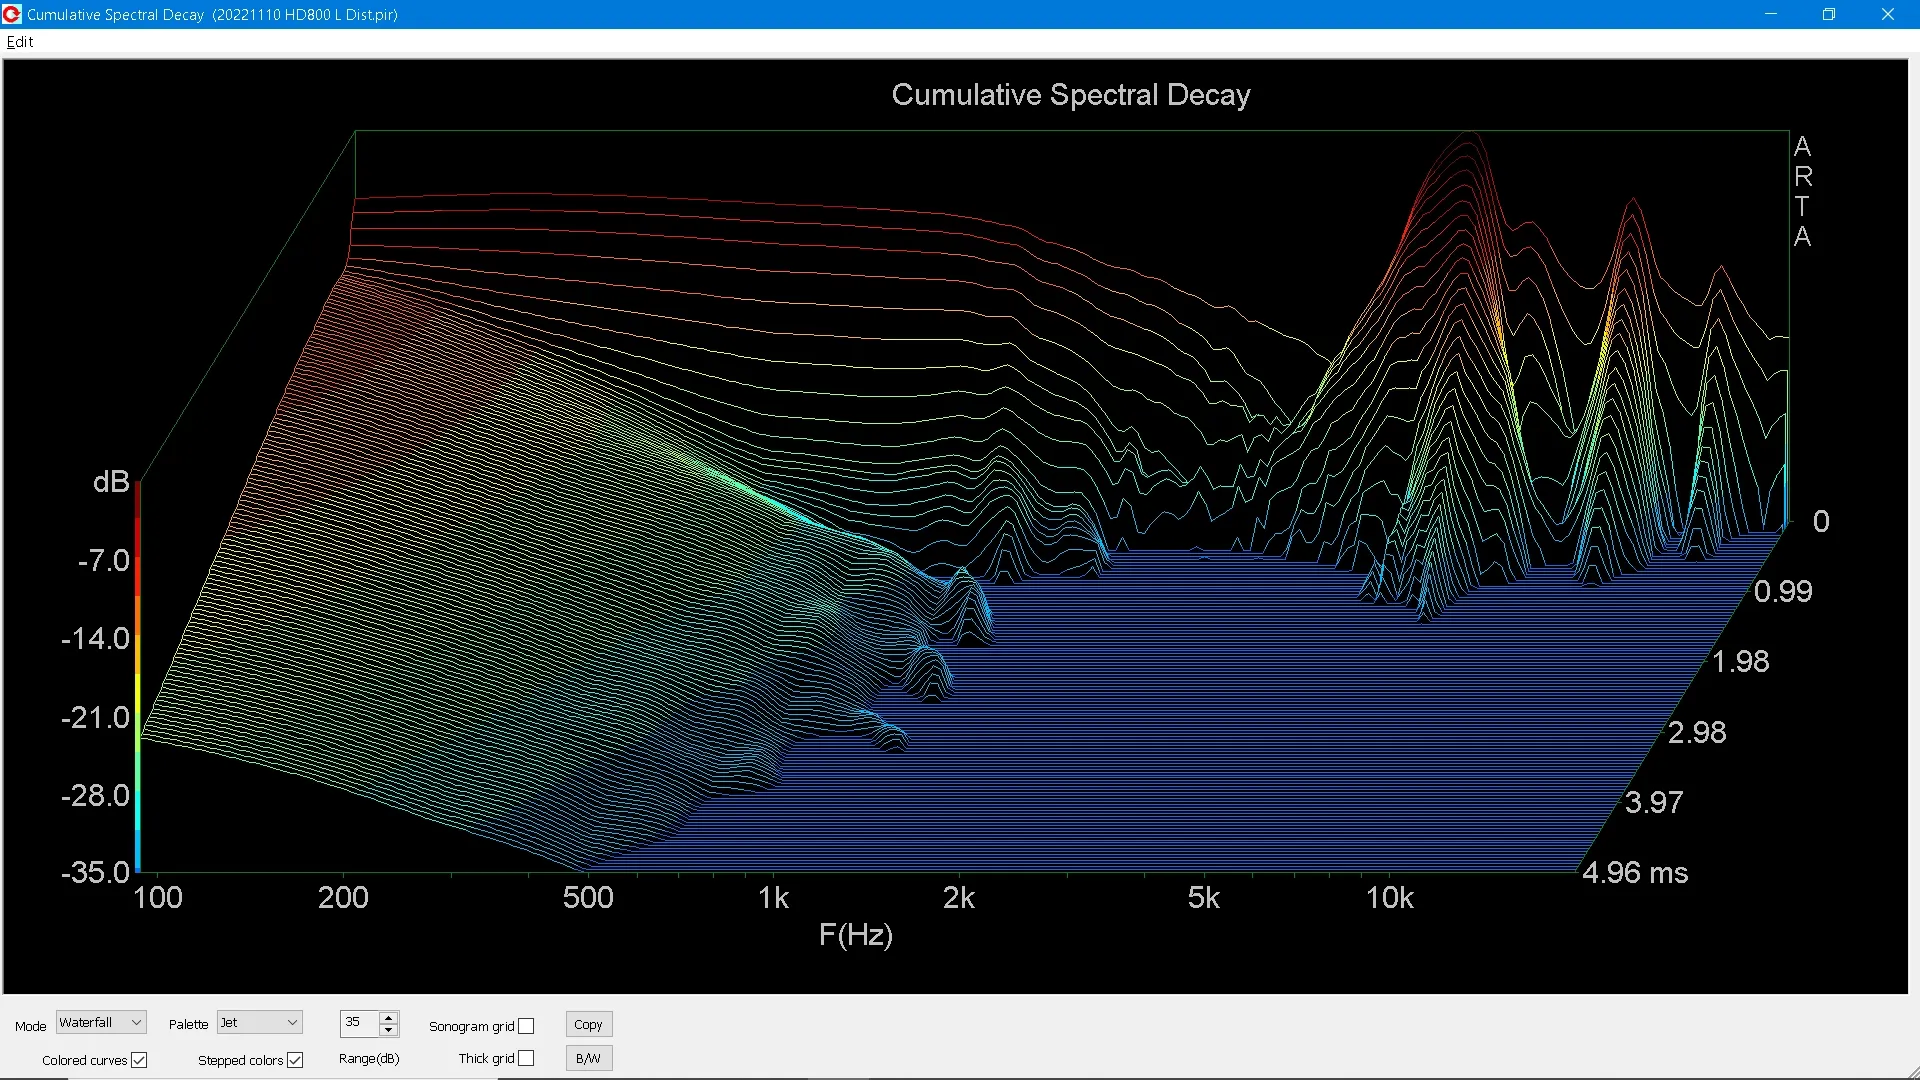Disable the Colored curves checkbox
The width and height of the screenshot is (1920, 1080).
(139, 1060)
